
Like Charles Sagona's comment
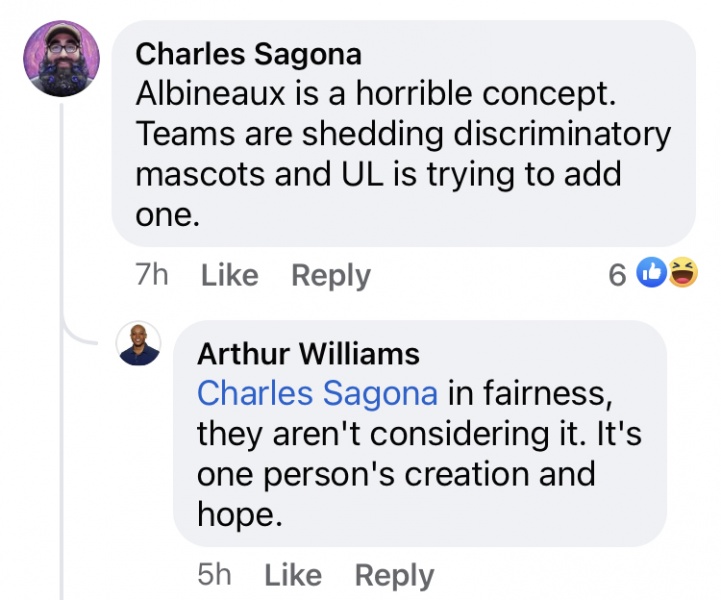click(229, 275)
